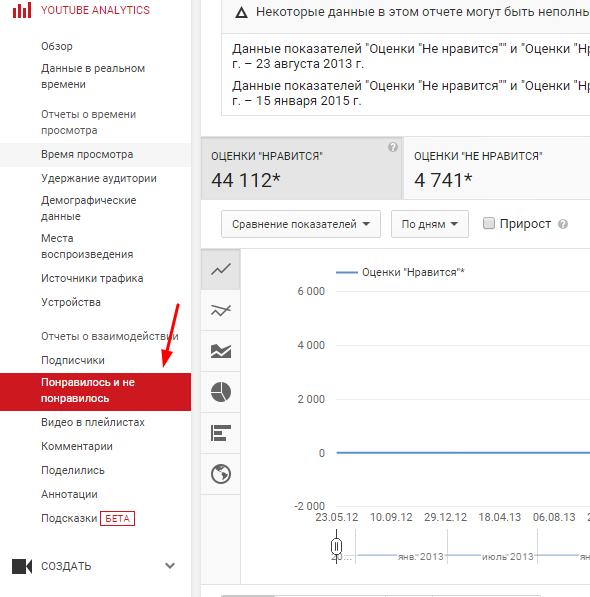Select Время просмотра menu item

pyautogui.click(x=95, y=155)
